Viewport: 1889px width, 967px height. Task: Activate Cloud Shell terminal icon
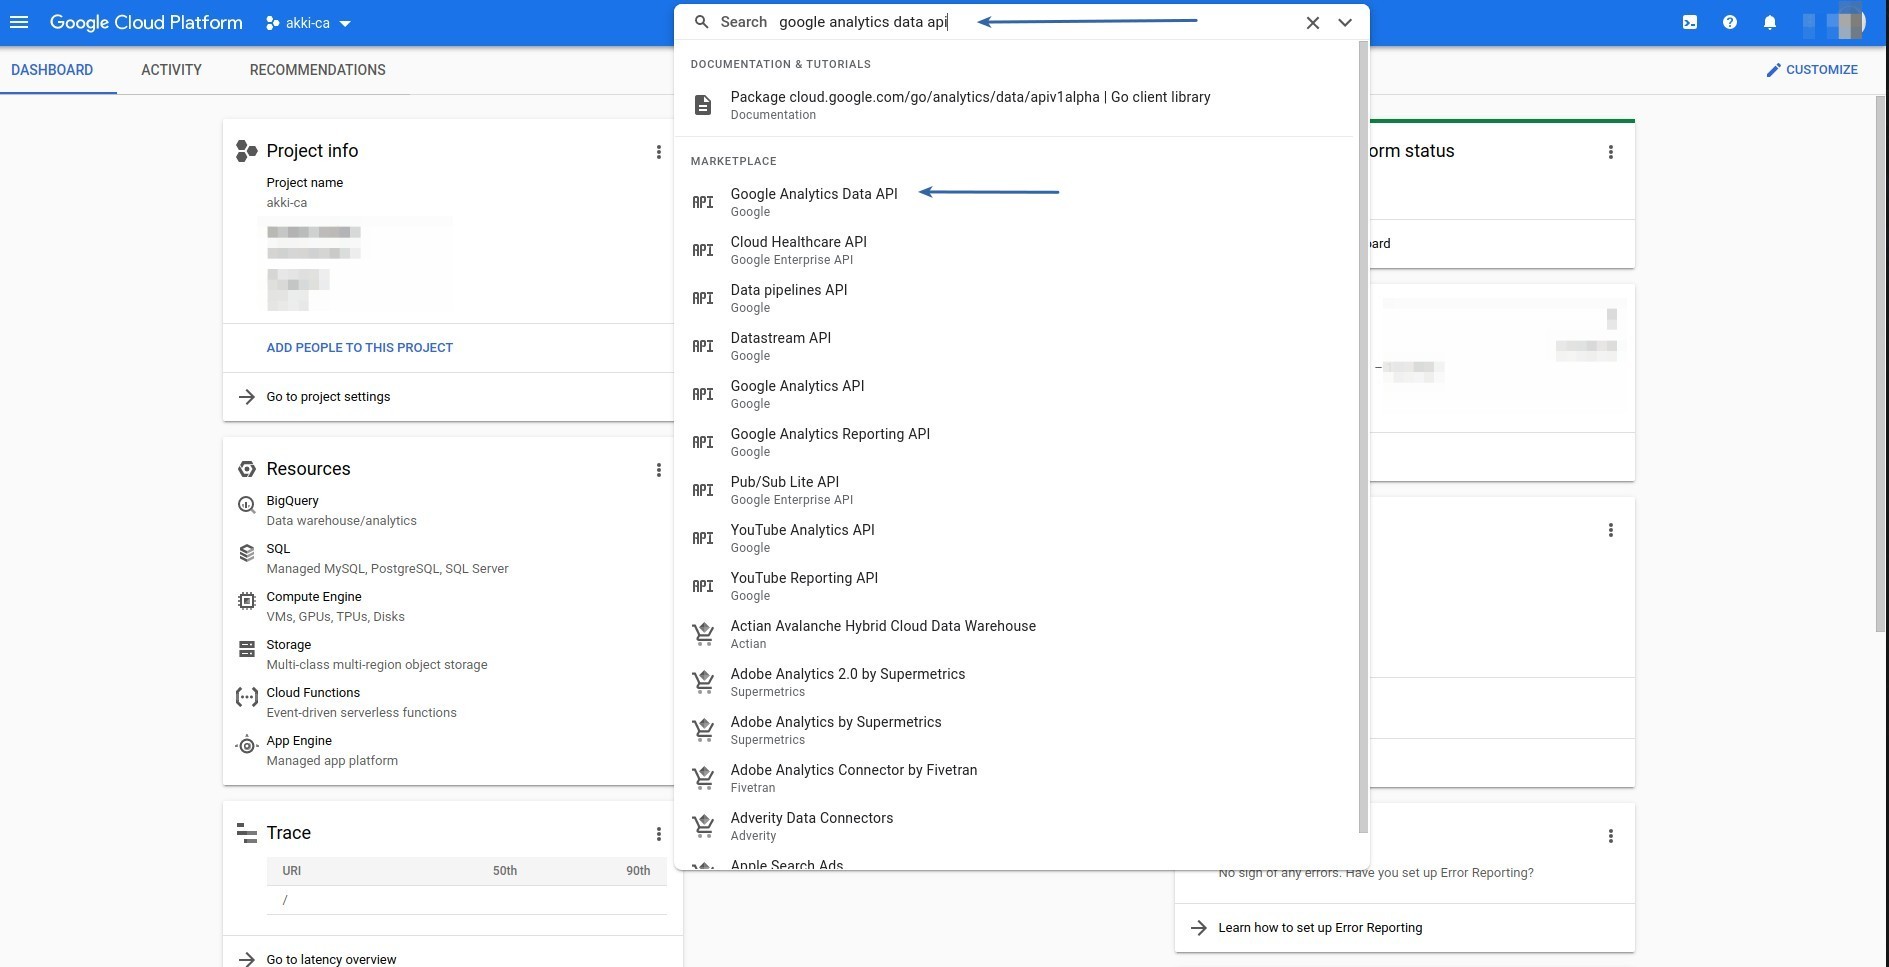(1690, 22)
